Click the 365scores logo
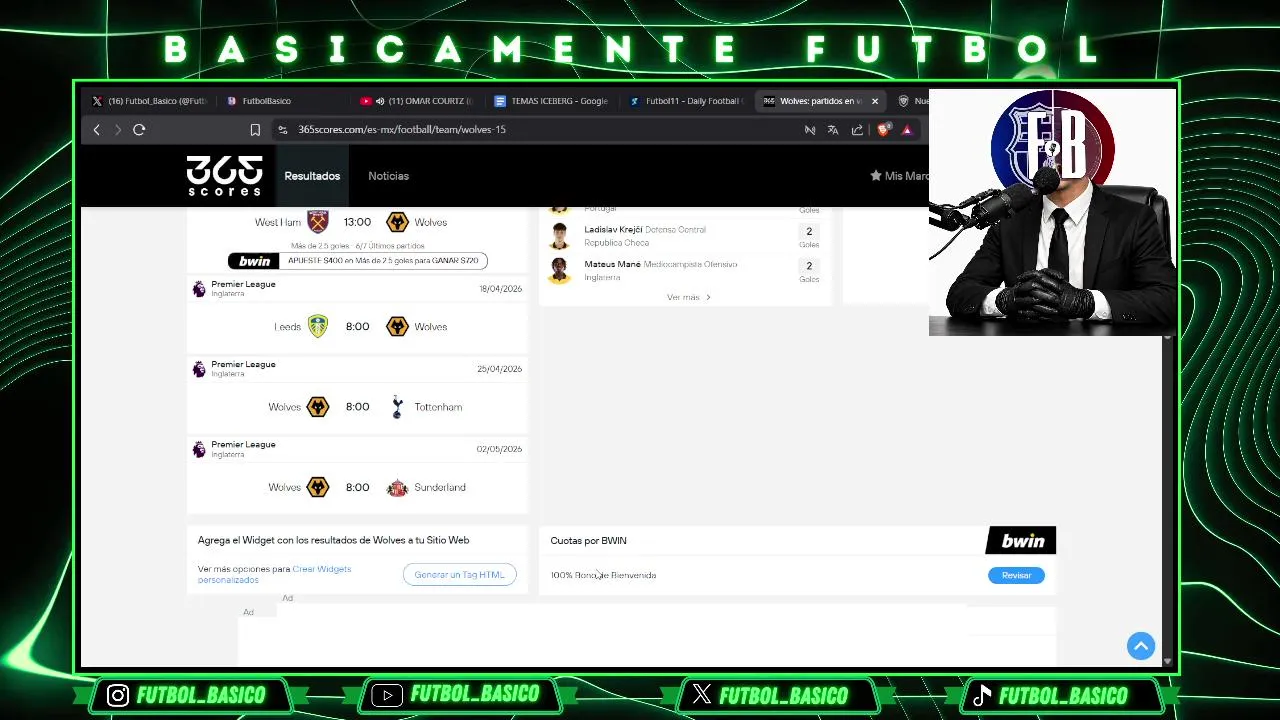 point(224,176)
